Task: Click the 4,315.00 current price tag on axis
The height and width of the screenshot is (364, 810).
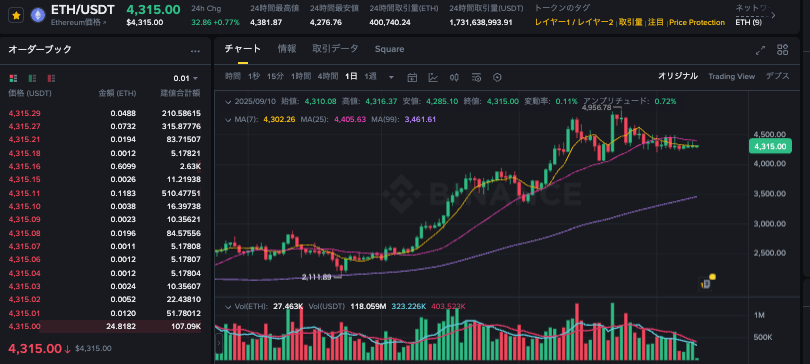Action: (x=770, y=147)
